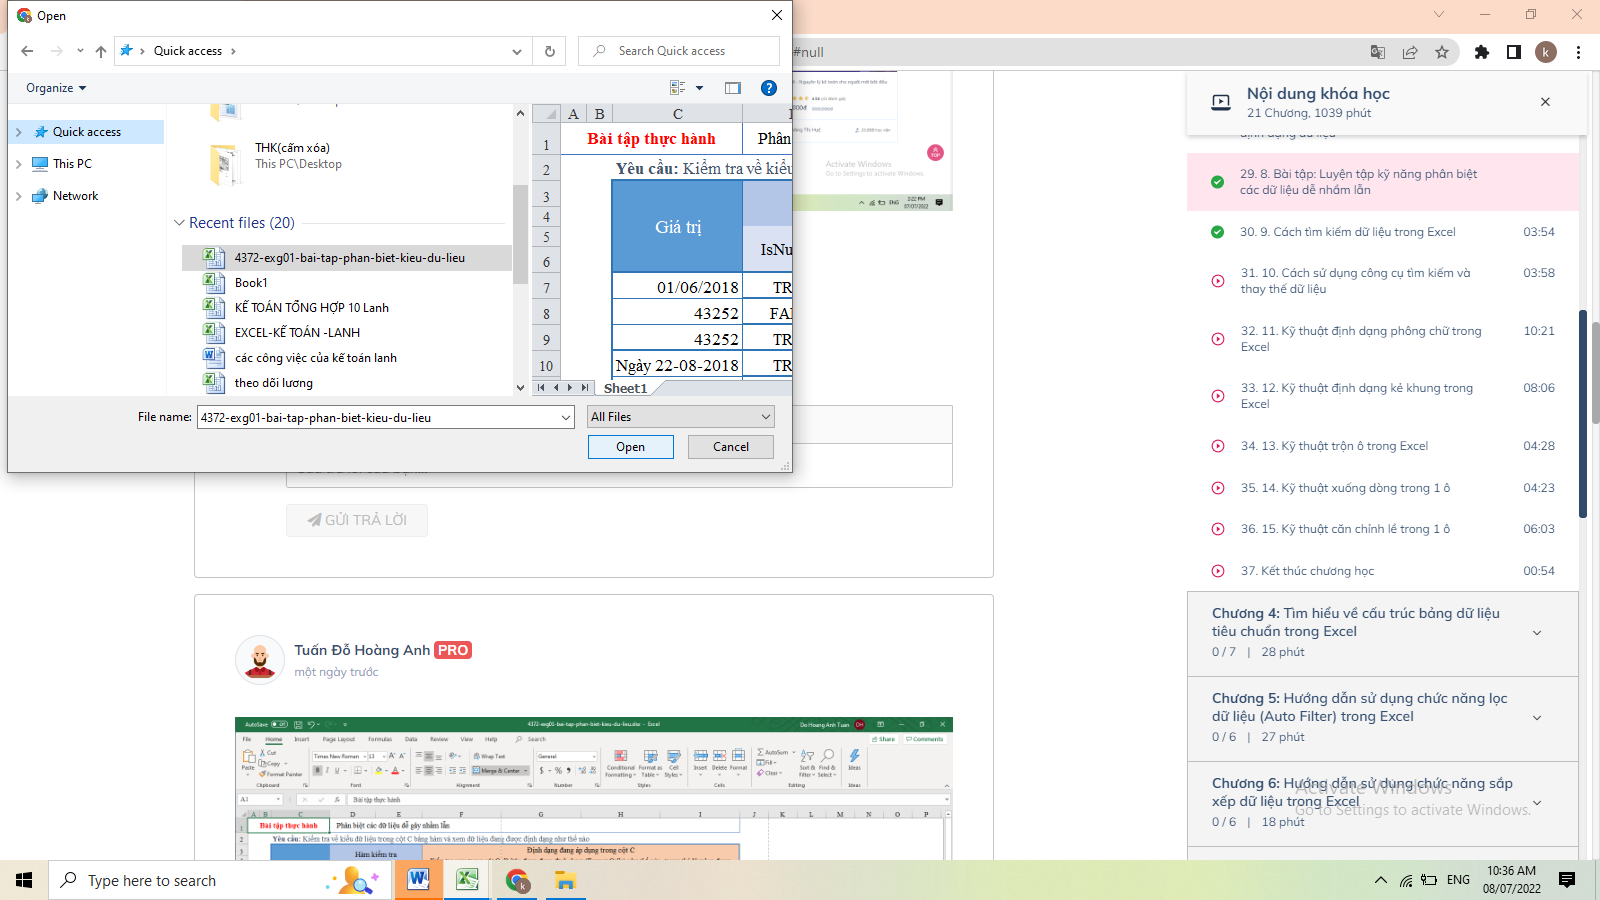Go back in the Open dialog
Screen dimensions: 1600x900
coord(27,51)
